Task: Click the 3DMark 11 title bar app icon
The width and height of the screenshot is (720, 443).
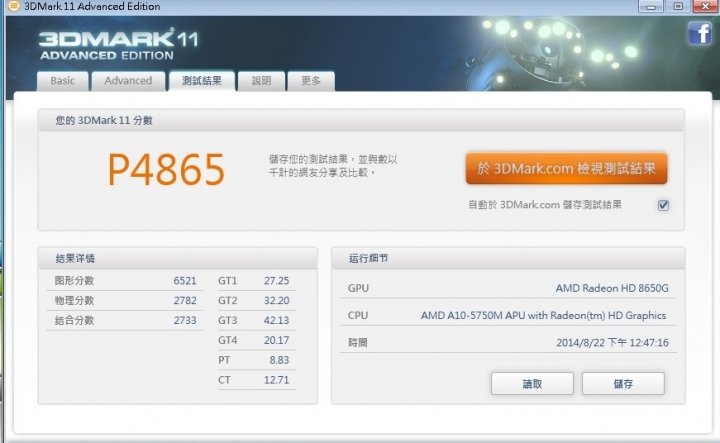Action: (x=14, y=6)
